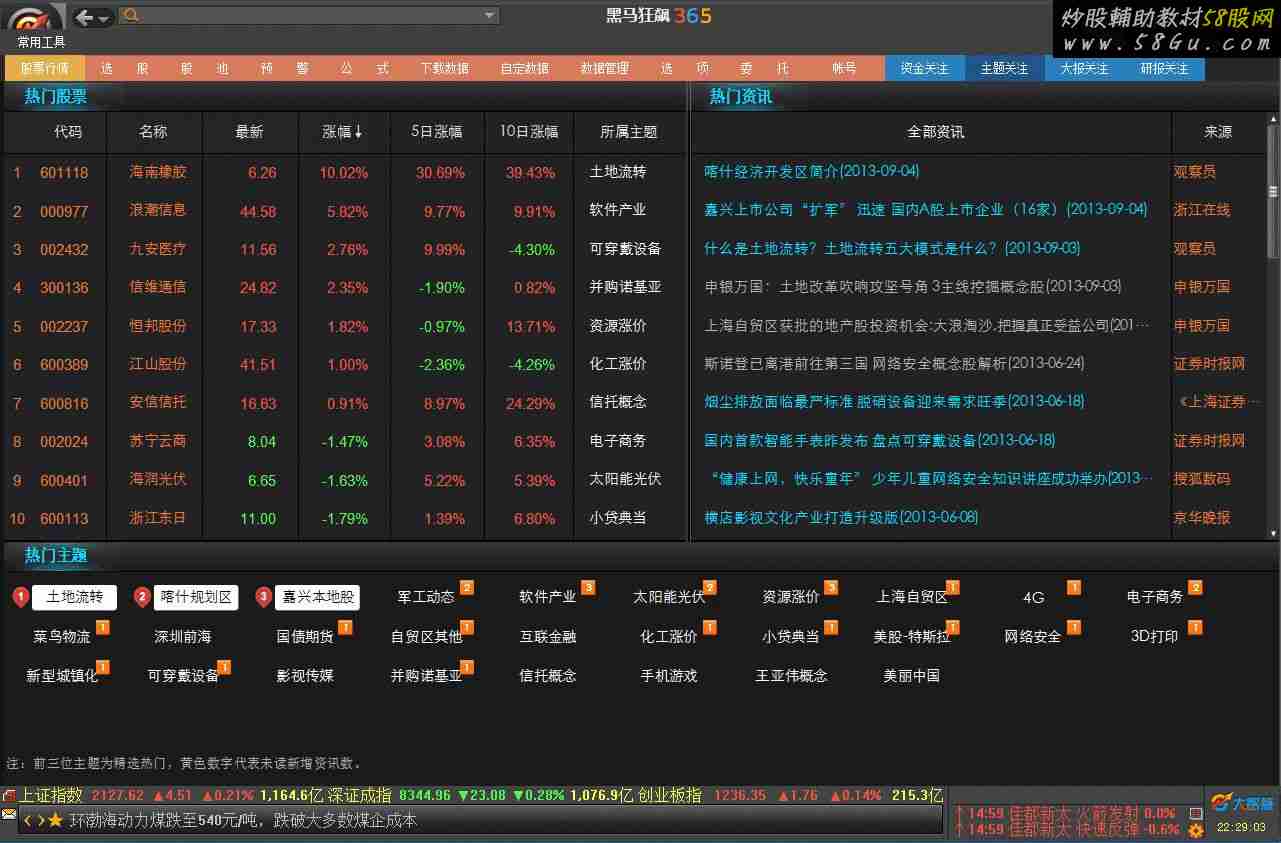Switch to the 研报关注 tab
Viewport: 1281px width, 843px height.
(1164, 68)
